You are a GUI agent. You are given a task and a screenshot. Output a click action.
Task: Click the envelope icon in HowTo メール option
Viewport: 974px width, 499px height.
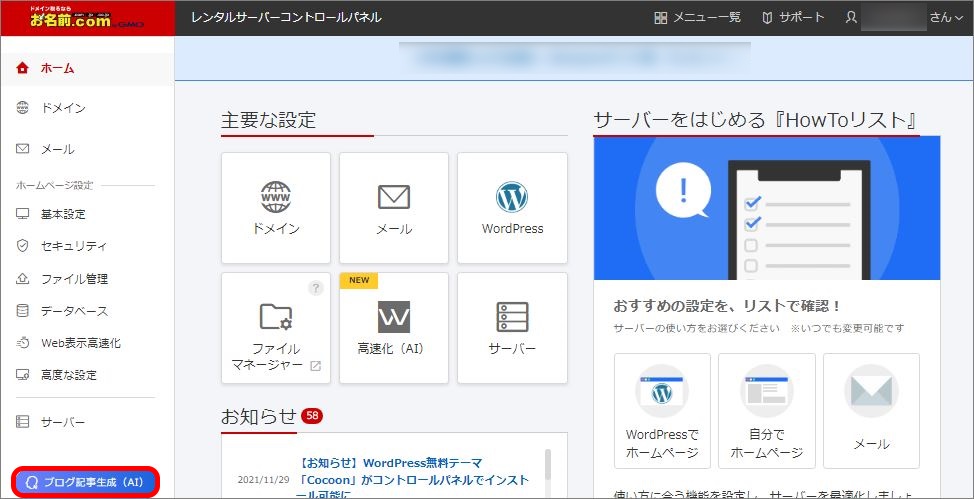(x=872, y=391)
